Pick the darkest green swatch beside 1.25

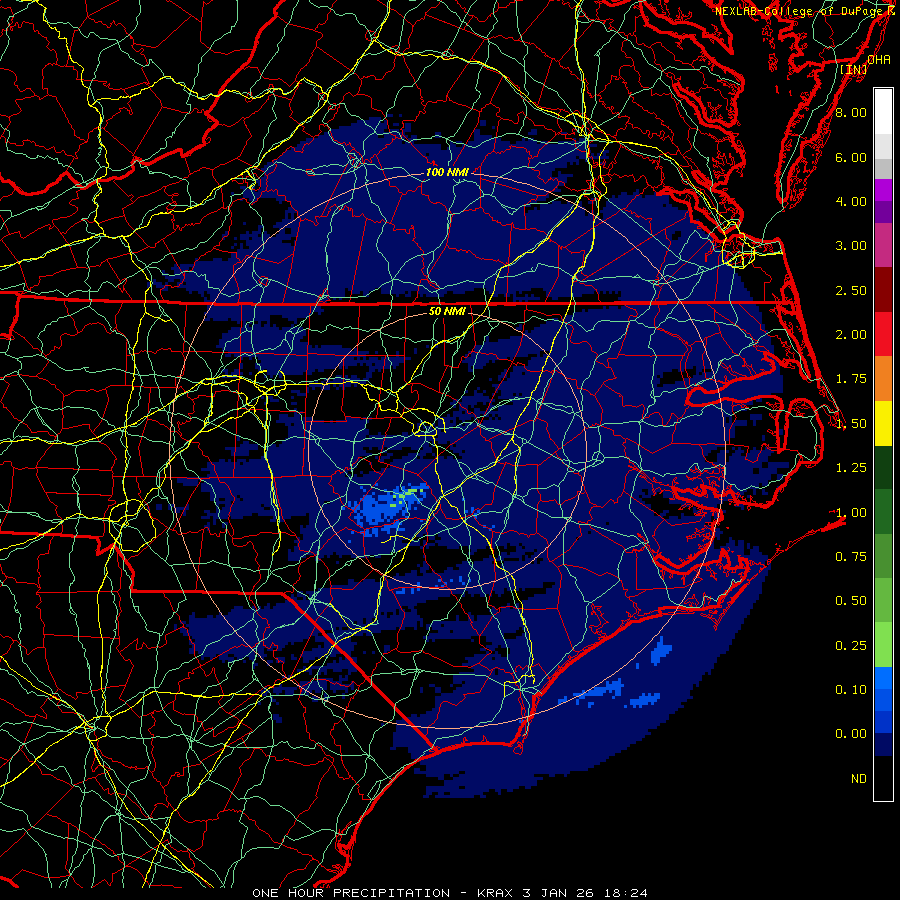tap(883, 467)
